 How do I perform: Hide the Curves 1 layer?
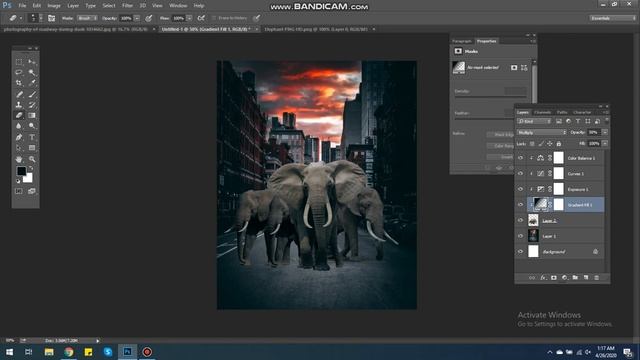click(520, 173)
